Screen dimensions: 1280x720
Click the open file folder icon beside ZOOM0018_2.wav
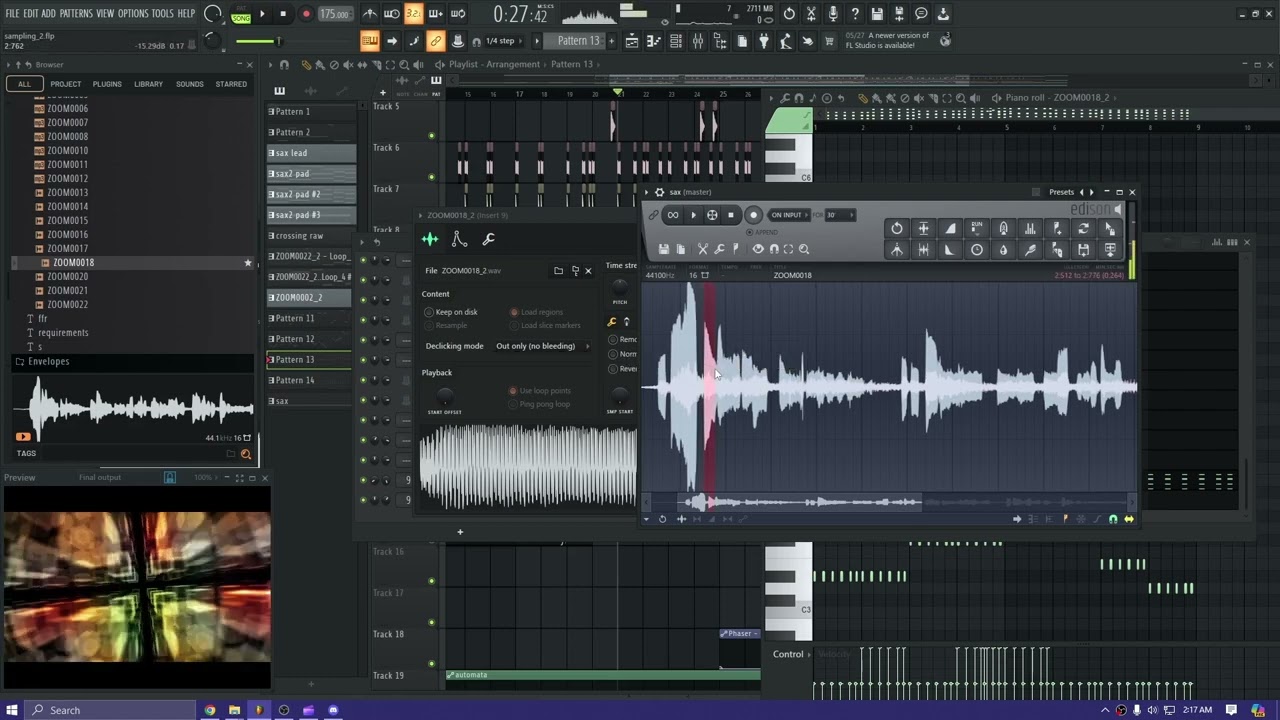pos(559,270)
